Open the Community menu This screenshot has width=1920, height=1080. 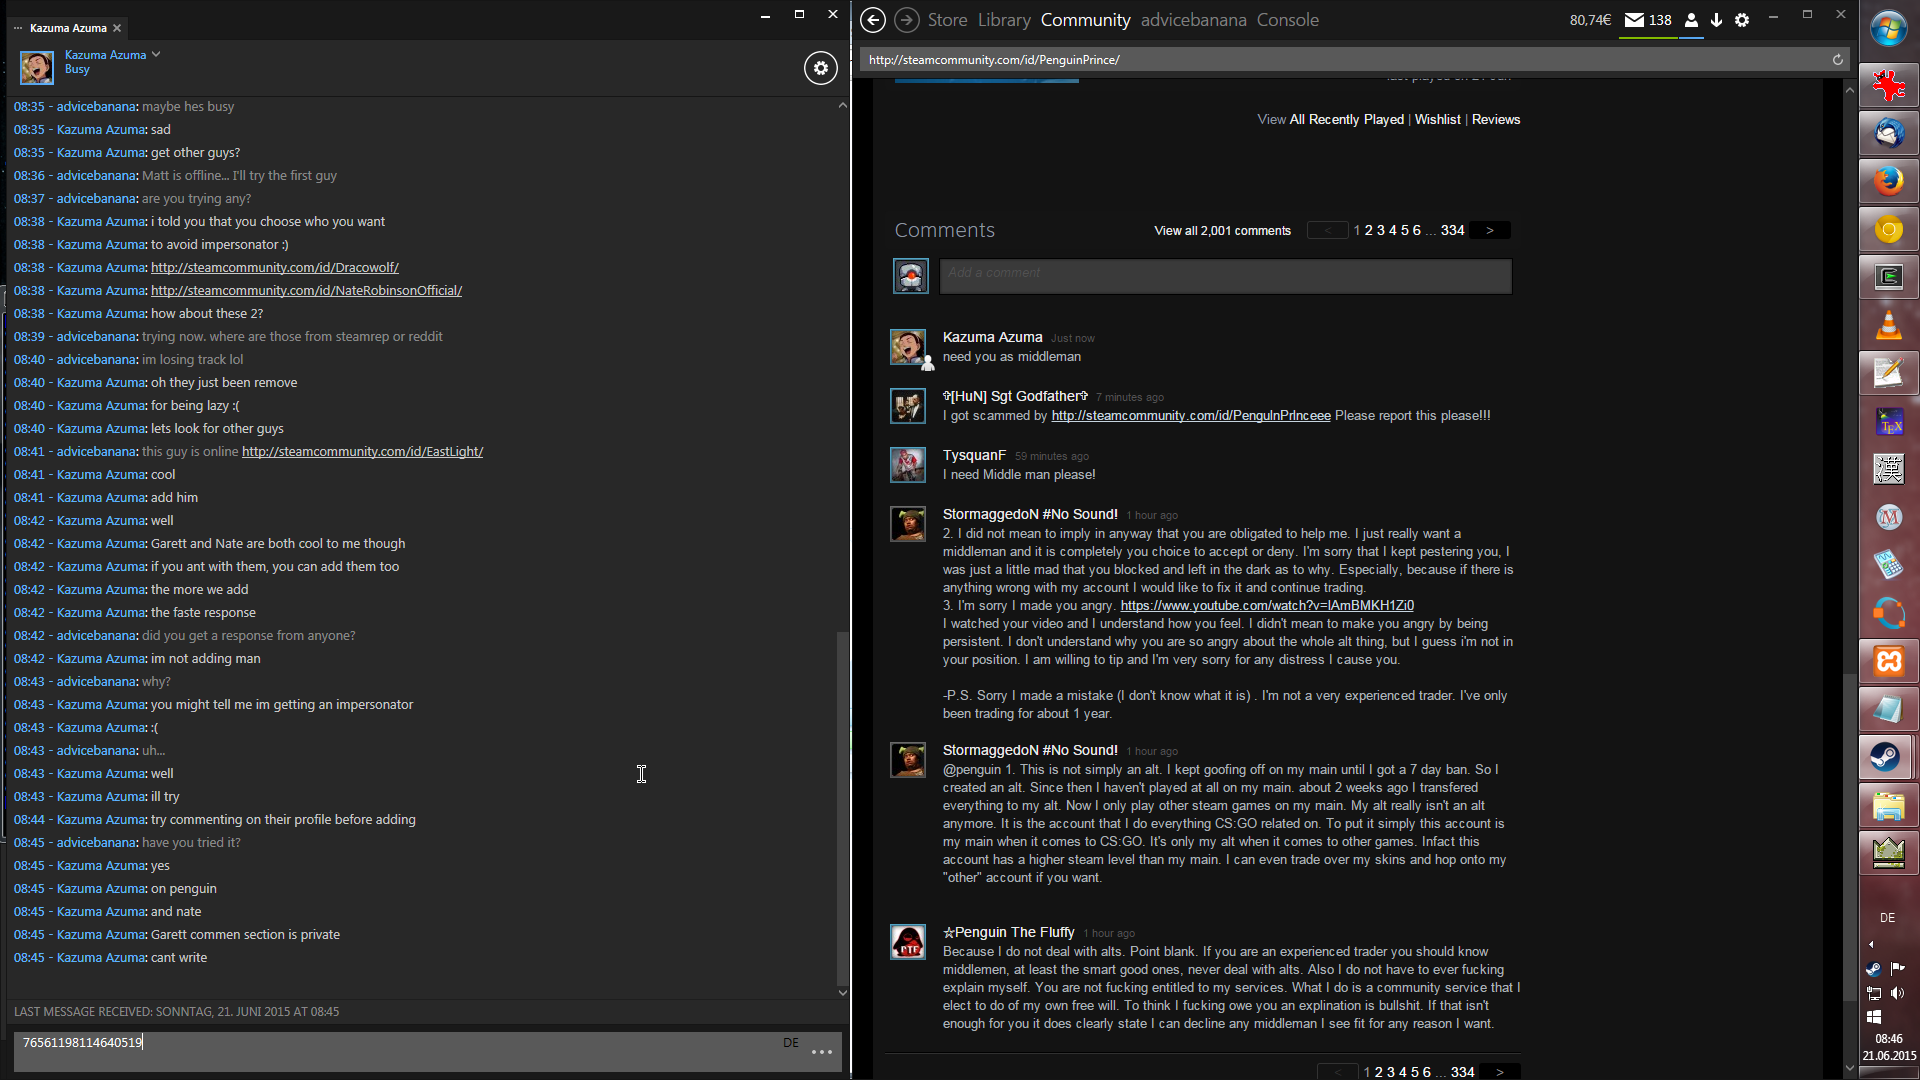(x=1085, y=20)
